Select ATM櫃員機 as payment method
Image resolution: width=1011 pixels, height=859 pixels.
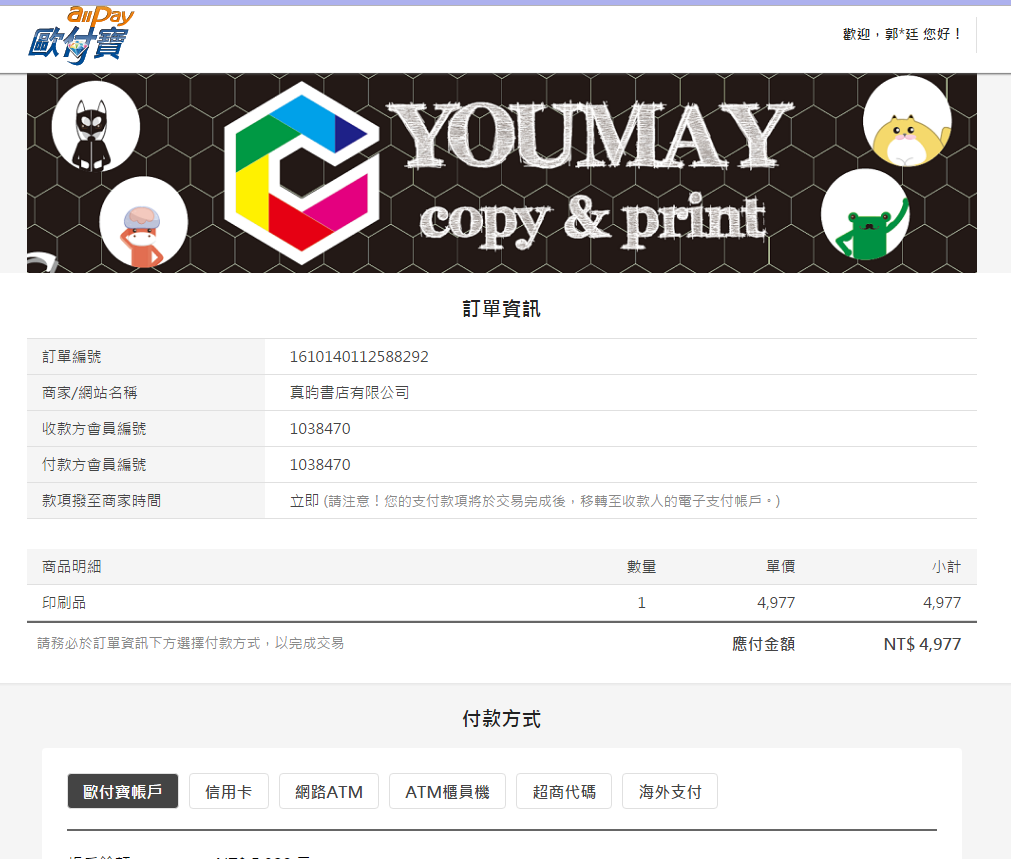tap(447, 792)
